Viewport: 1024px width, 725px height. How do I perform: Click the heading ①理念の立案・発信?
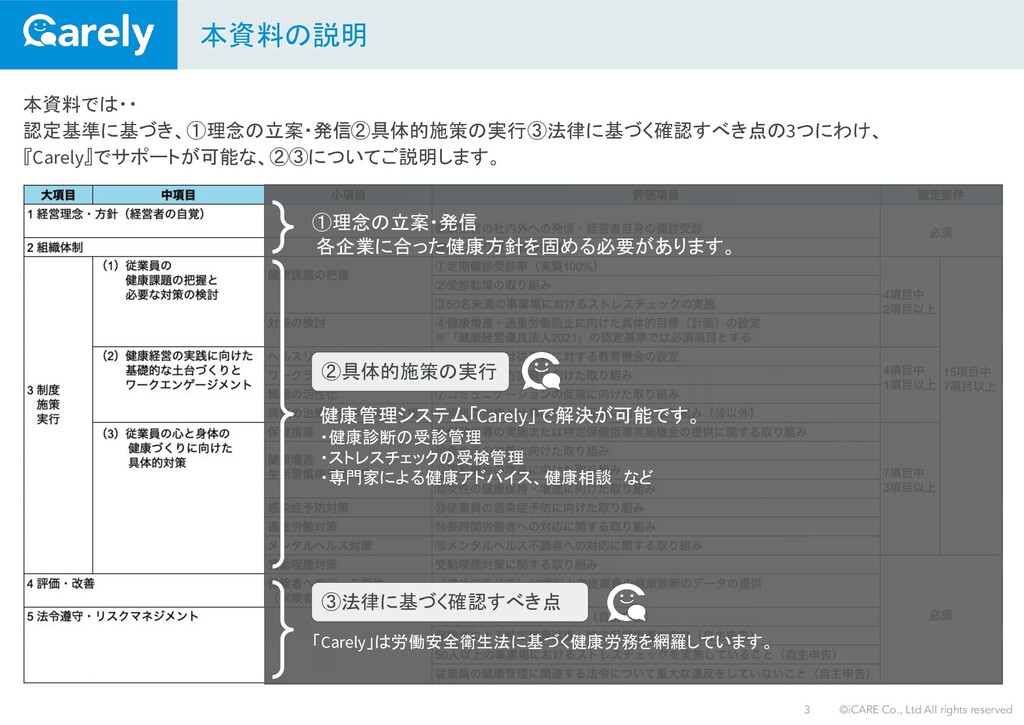[394, 222]
